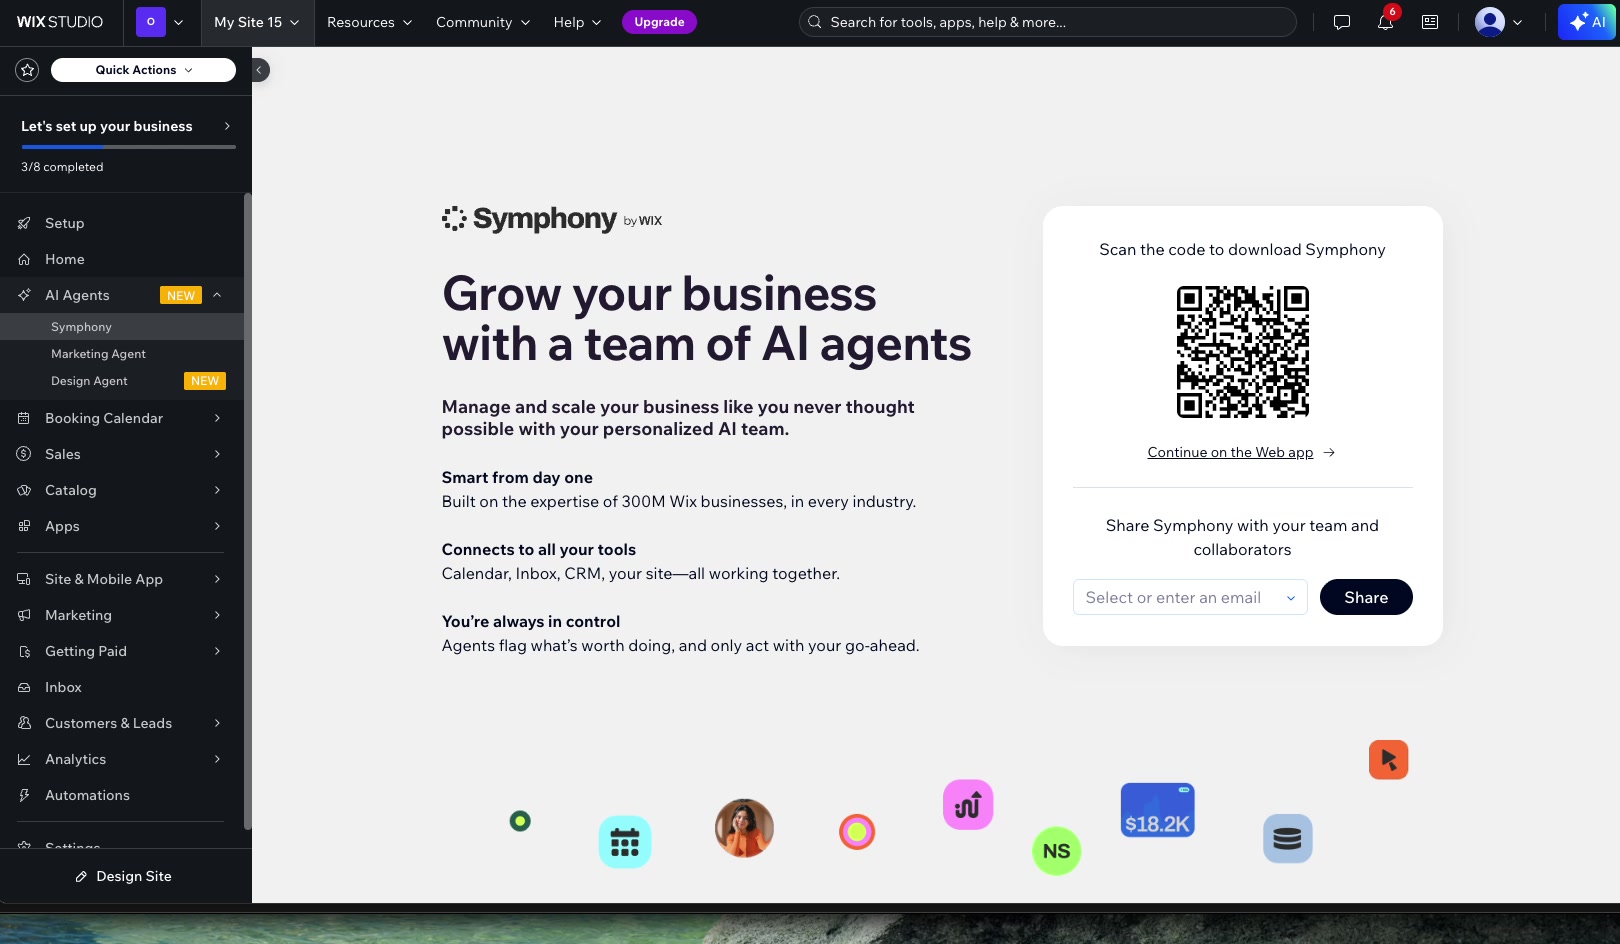Image resolution: width=1620 pixels, height=944 pixels.
Task: Click the user profile avatar
Action: tap(1490, 22)
